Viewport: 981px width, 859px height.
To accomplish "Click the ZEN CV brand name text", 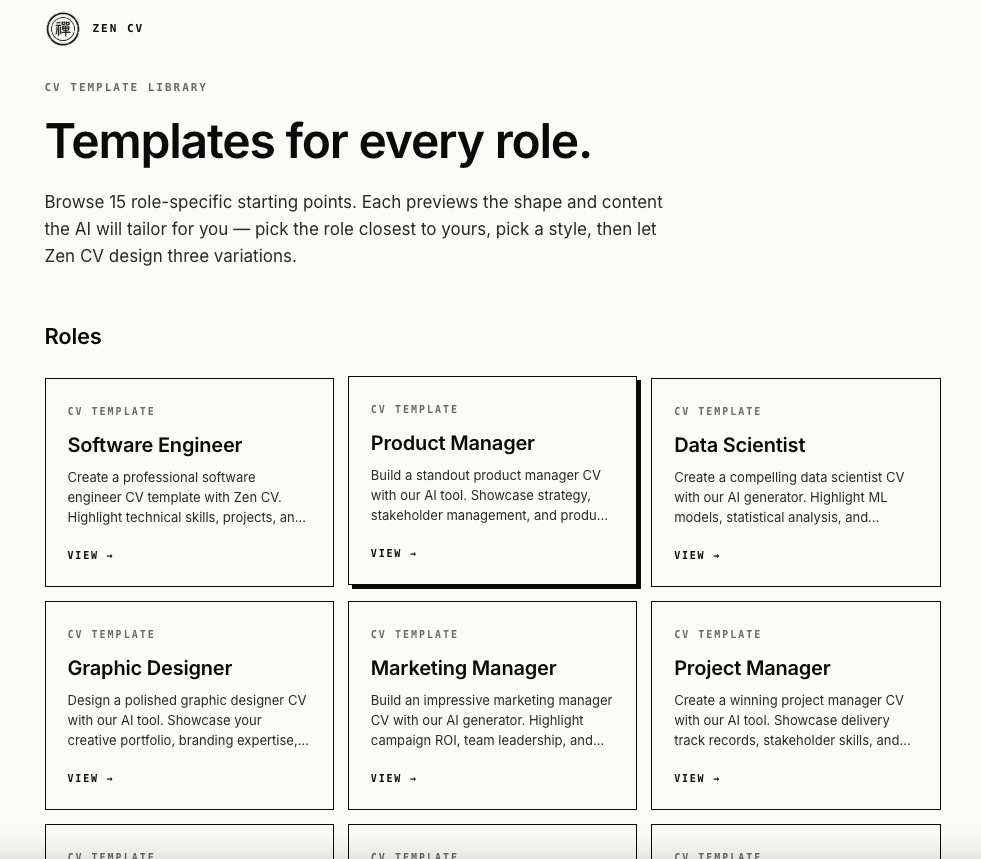I will pyautogui.click(x=118, y=29).
